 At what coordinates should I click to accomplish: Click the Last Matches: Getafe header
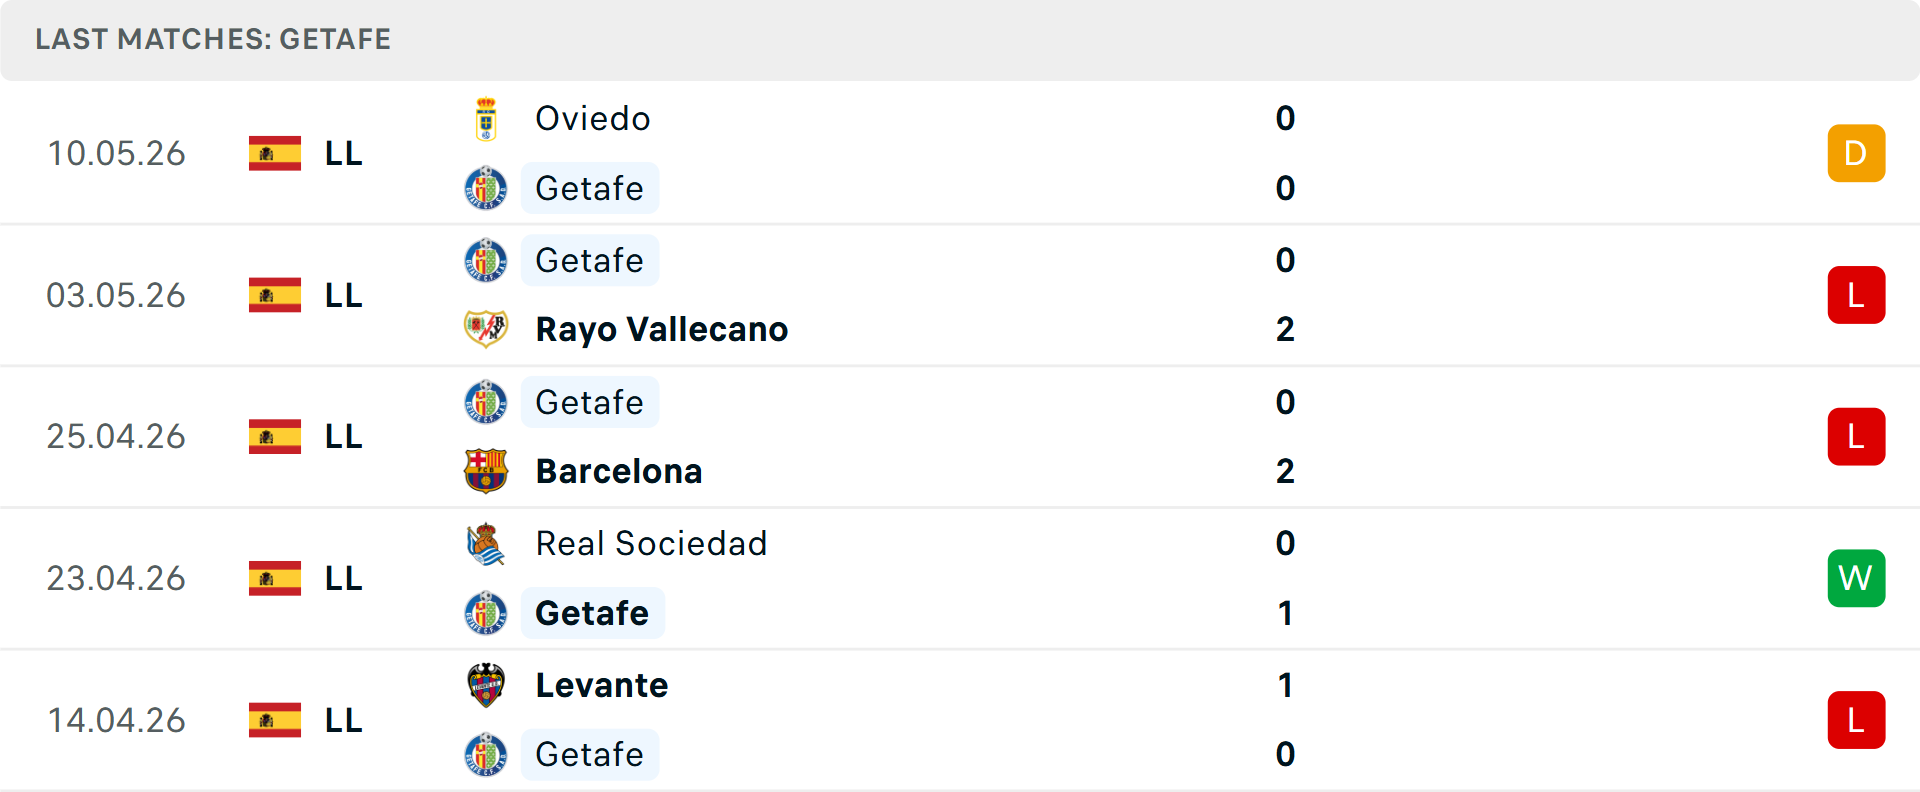pos(213,39)
